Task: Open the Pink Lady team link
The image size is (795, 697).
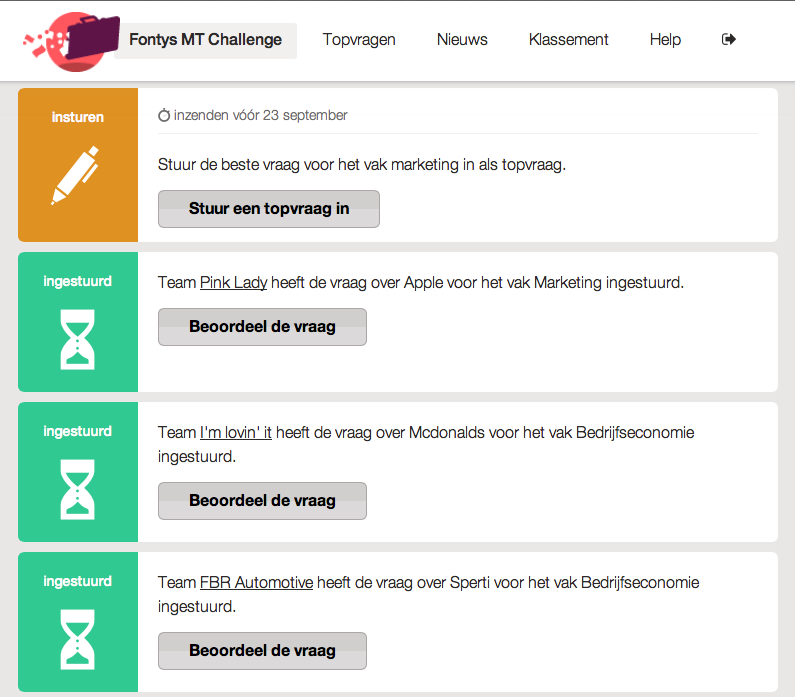Action: [233, 283]
